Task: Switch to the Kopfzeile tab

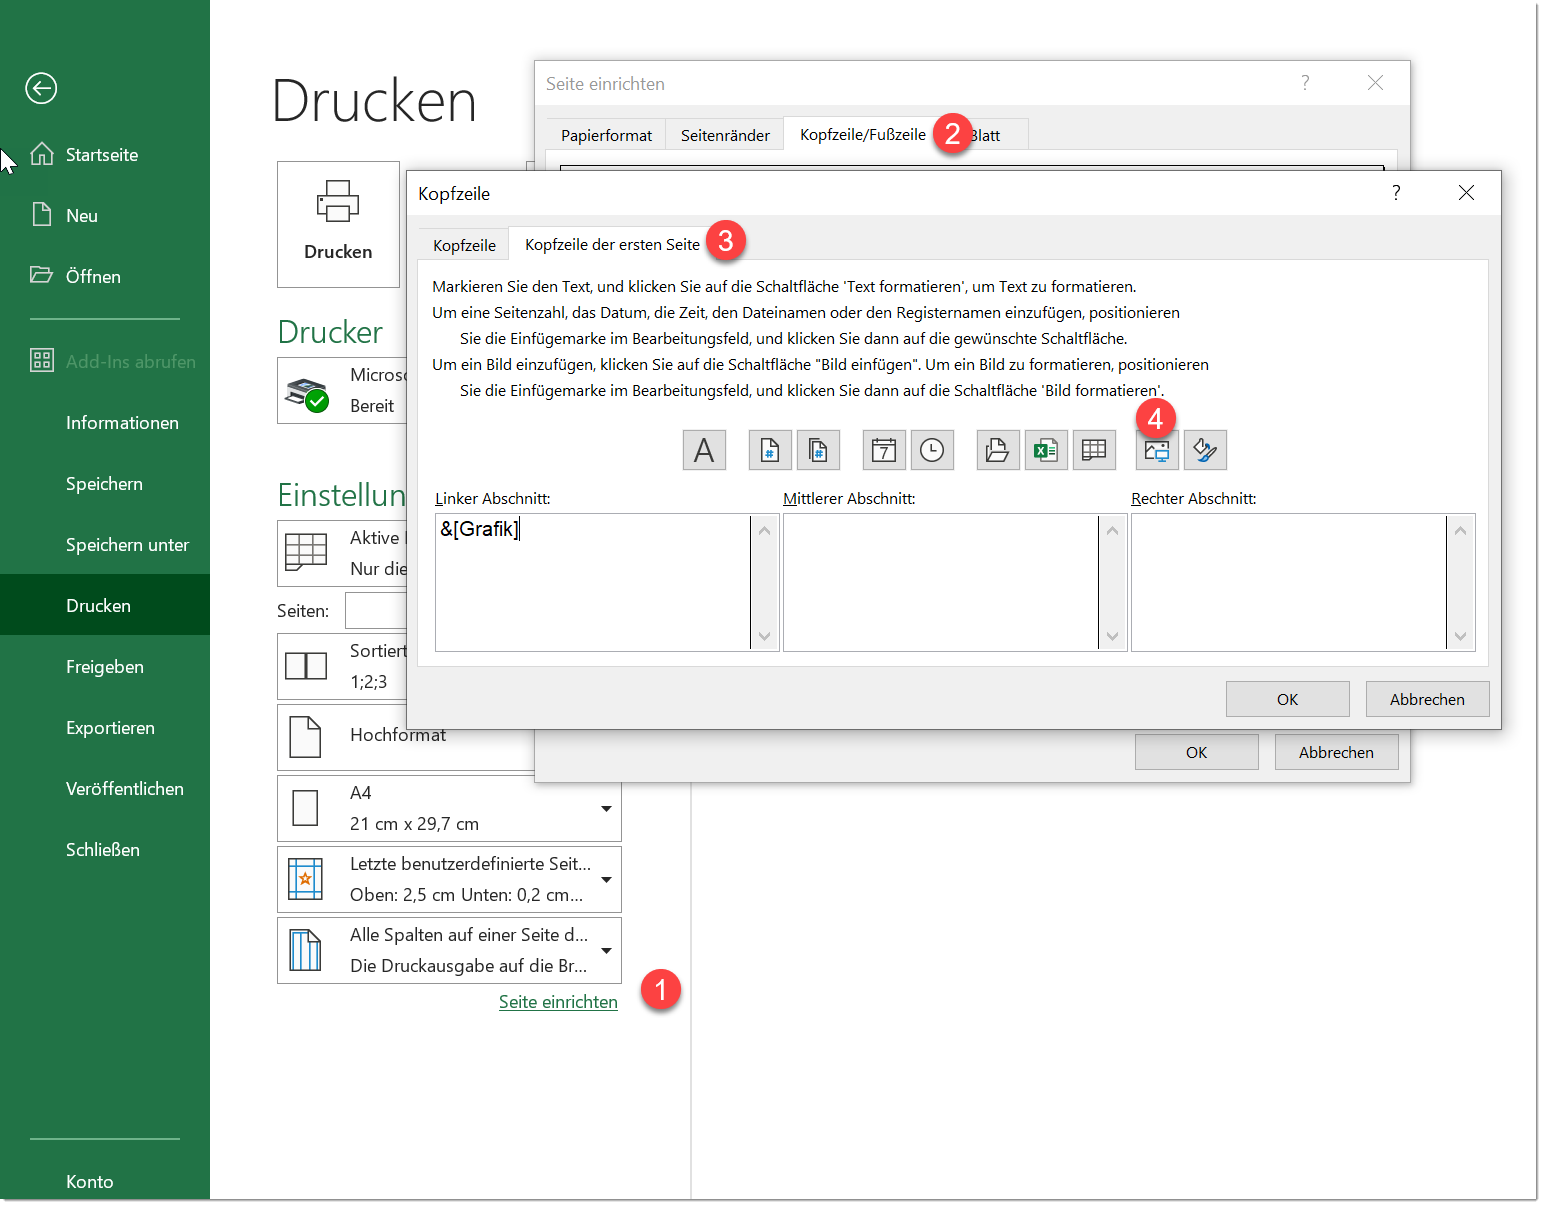Action: (x=464, y=245)
